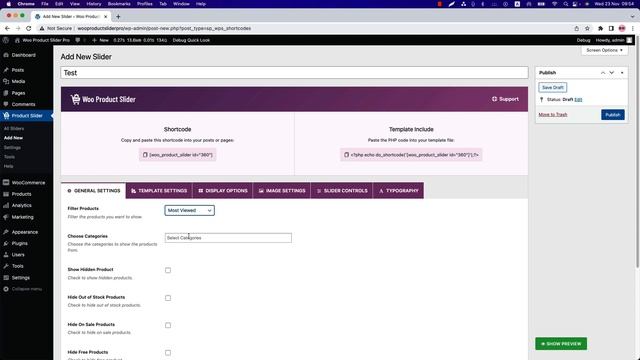This screenshot has width=640, height=360.
Task: Expand the Screen Options panel
Action: pyautogui.click(x=604, y=50)
